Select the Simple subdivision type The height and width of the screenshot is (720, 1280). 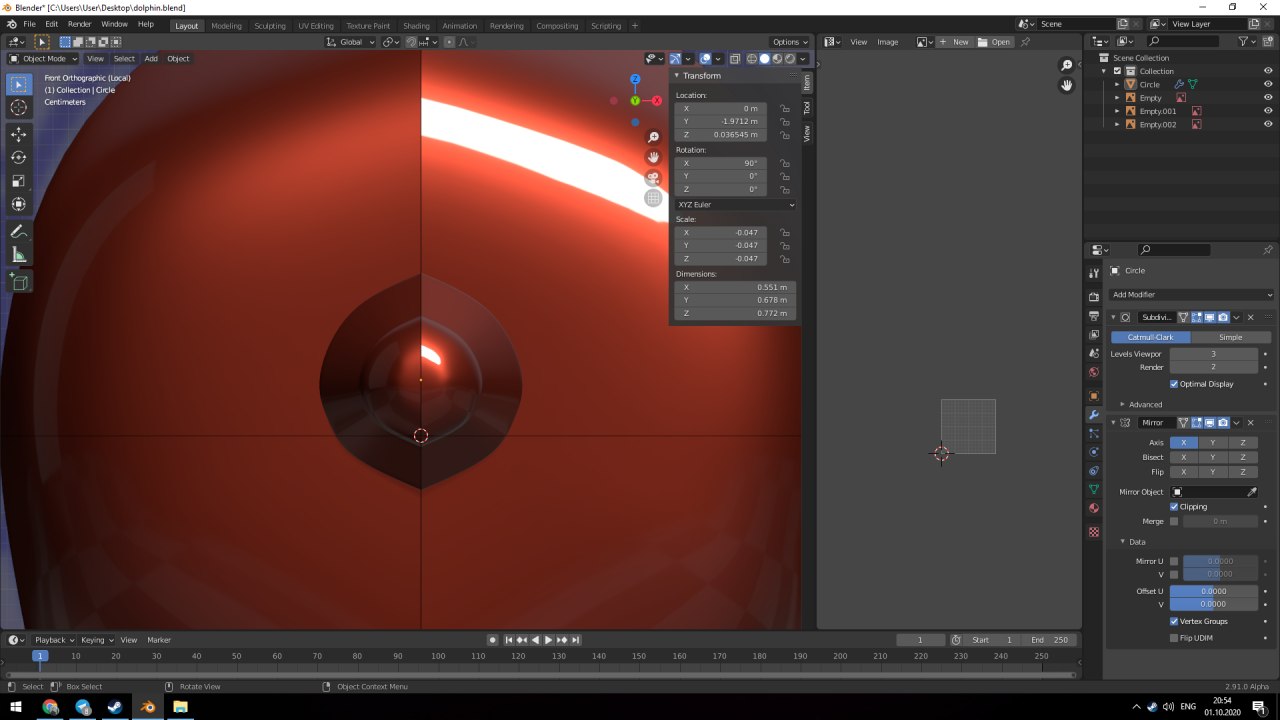click(x=1230, y=337)
